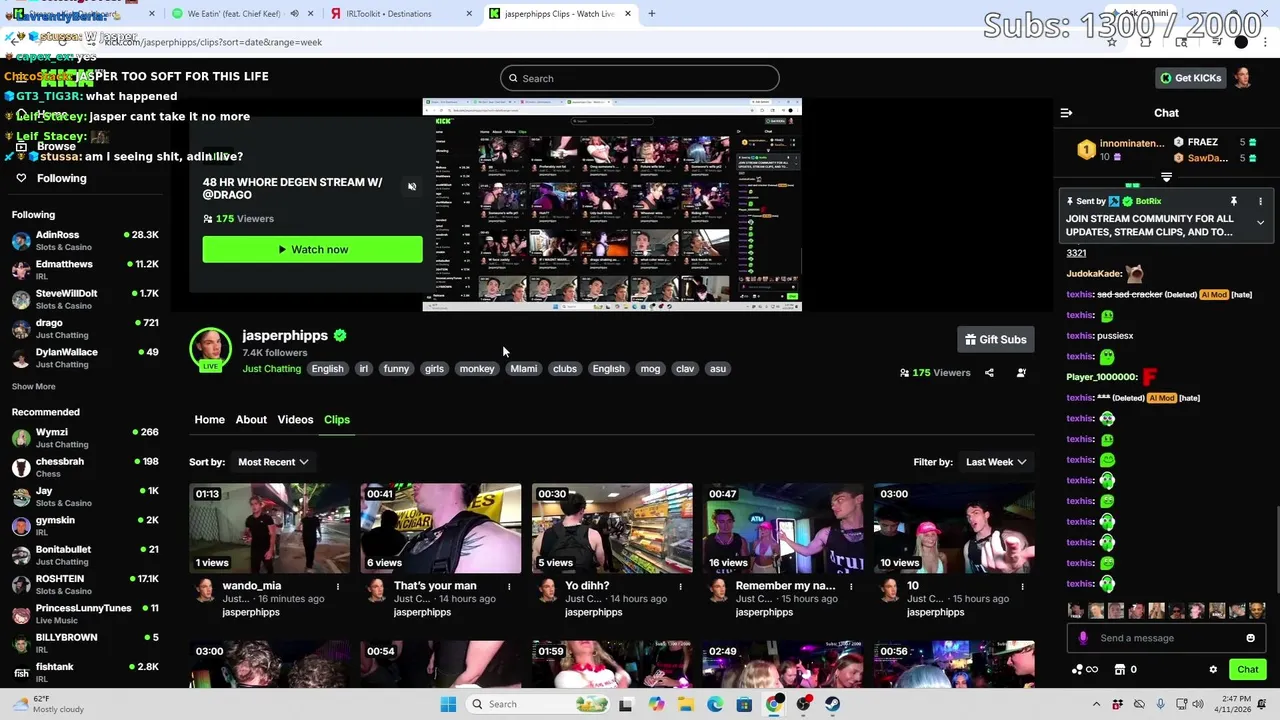The image size is (1280, 720).
Task: Open AdinRoss channel in Following list
Action: tap(85, 240)
